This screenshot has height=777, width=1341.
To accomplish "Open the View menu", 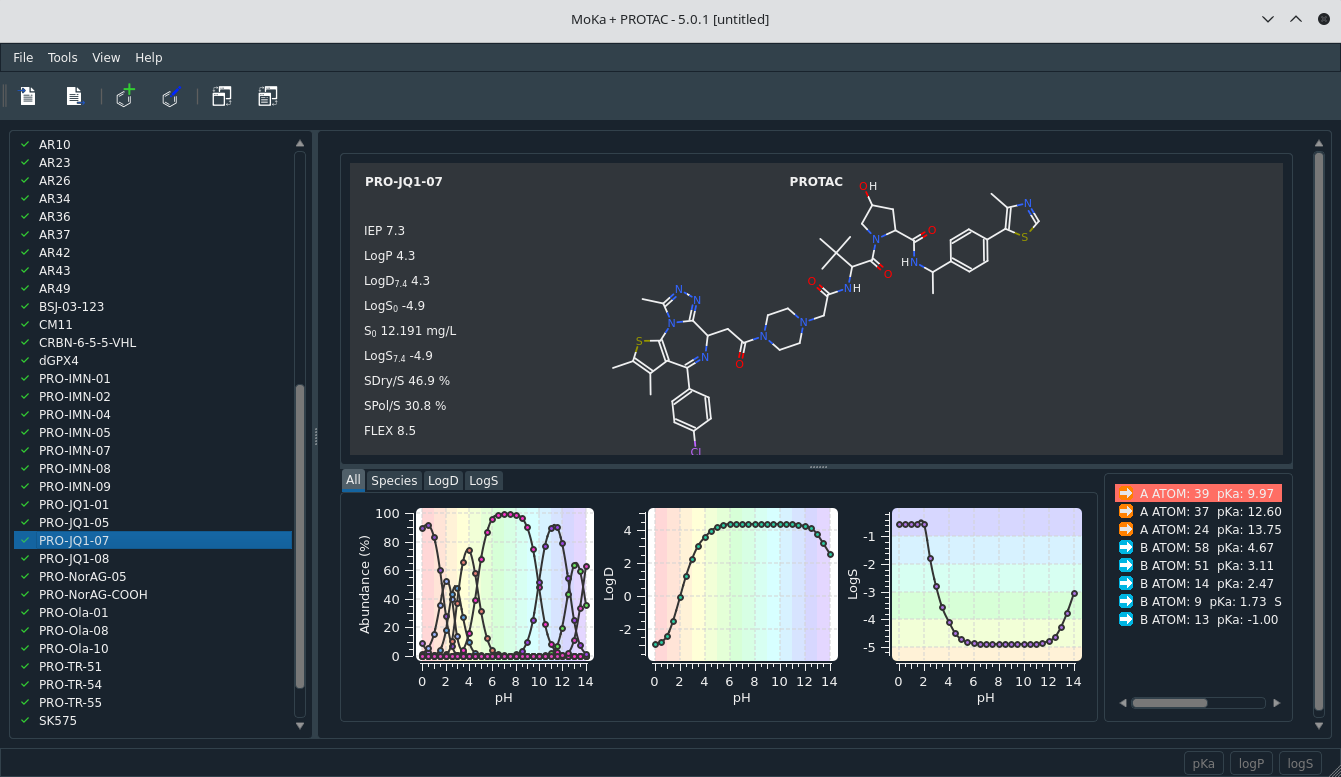I will (x=106, y=57).
